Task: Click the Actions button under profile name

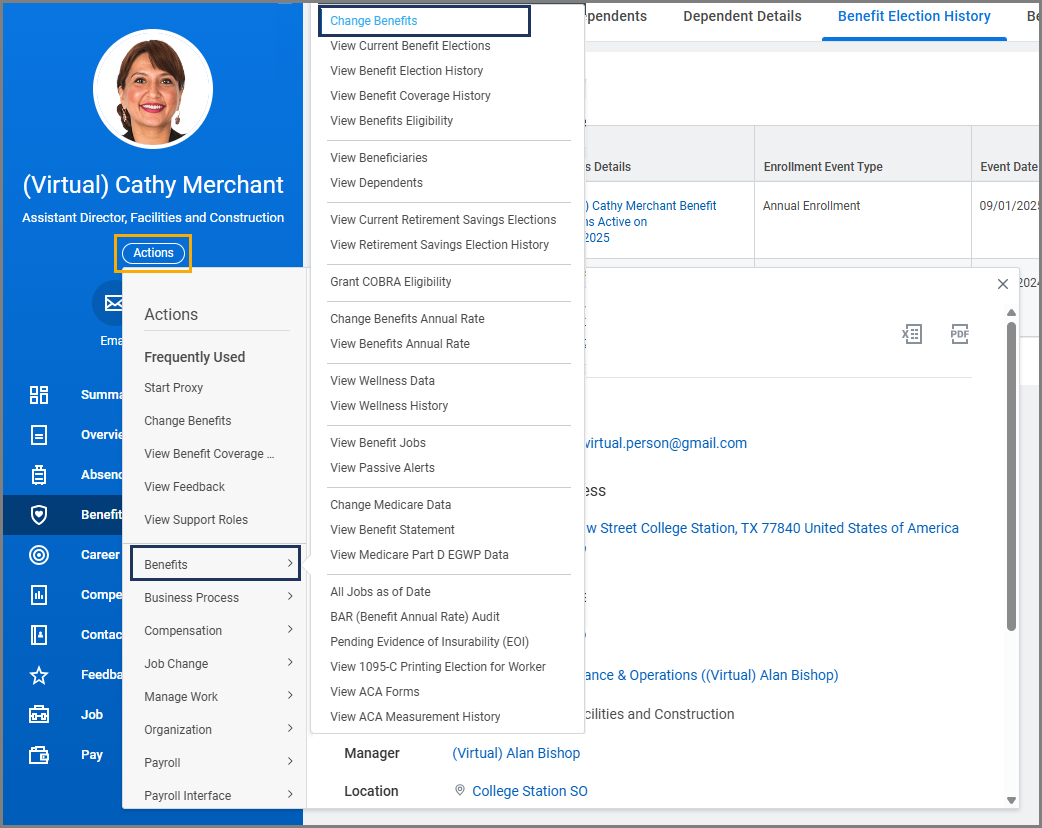Action: pos(153,253)
